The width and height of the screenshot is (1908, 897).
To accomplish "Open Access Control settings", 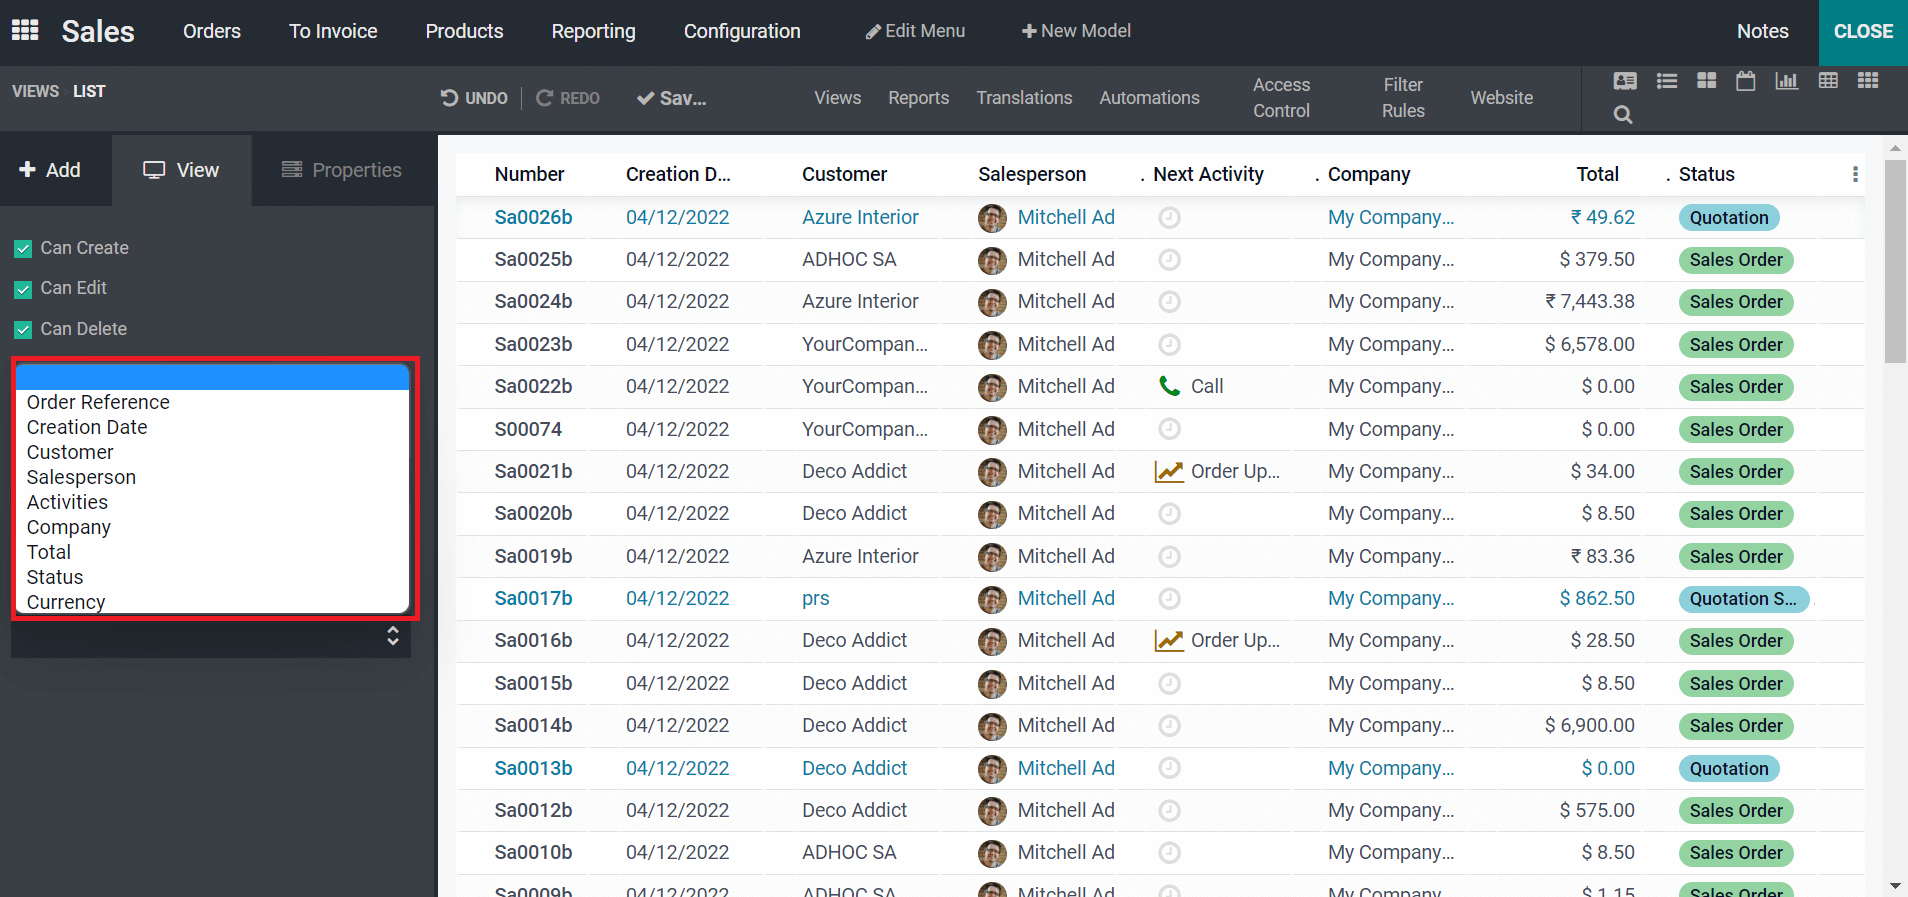I will click(x=1281, y=98).
